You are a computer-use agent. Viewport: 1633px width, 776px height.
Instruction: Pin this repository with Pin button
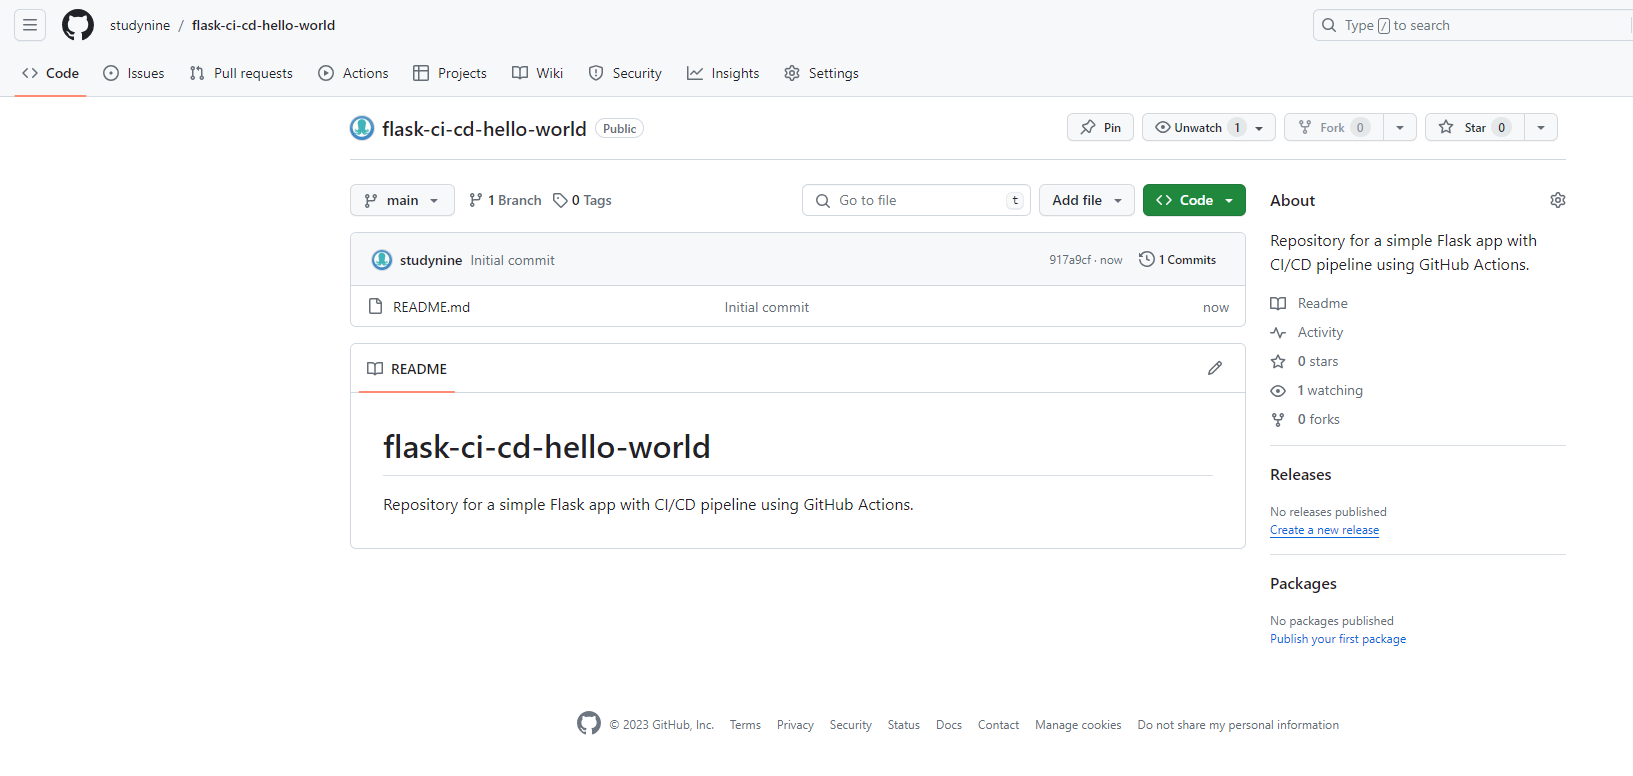click(1100, 127)
